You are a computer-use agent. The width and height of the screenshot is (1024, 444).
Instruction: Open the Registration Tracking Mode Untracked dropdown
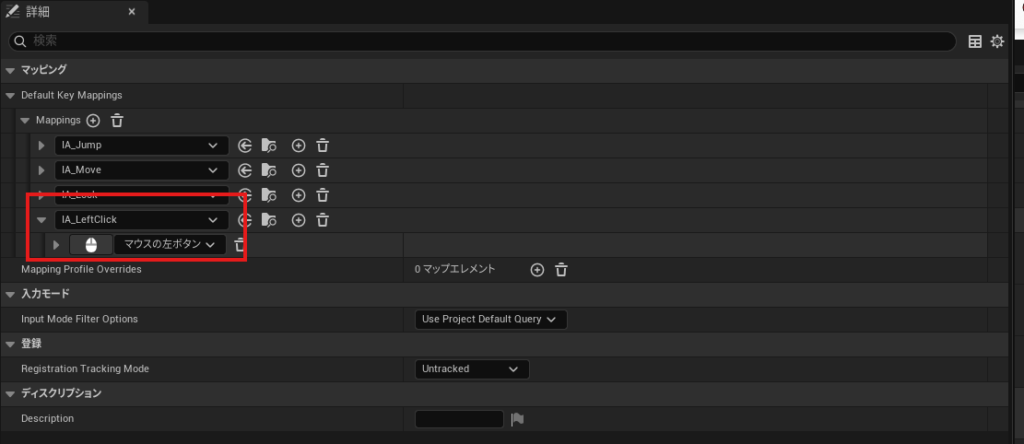tap(471, 369)
